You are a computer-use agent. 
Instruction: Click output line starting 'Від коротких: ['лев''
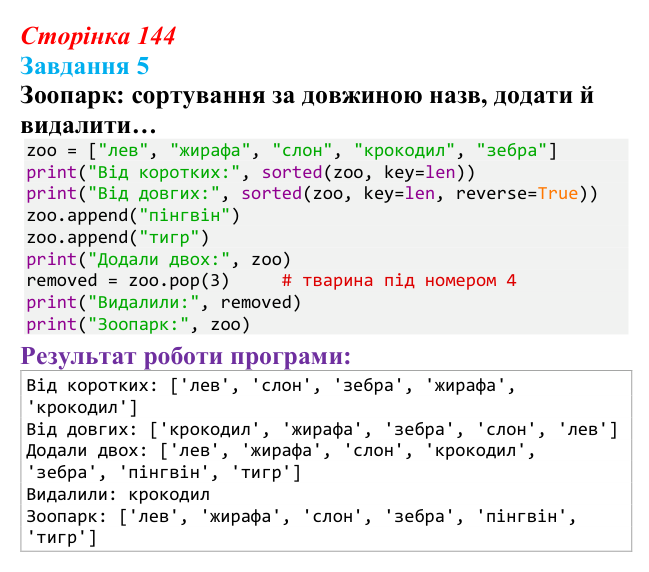pos(271,386)
